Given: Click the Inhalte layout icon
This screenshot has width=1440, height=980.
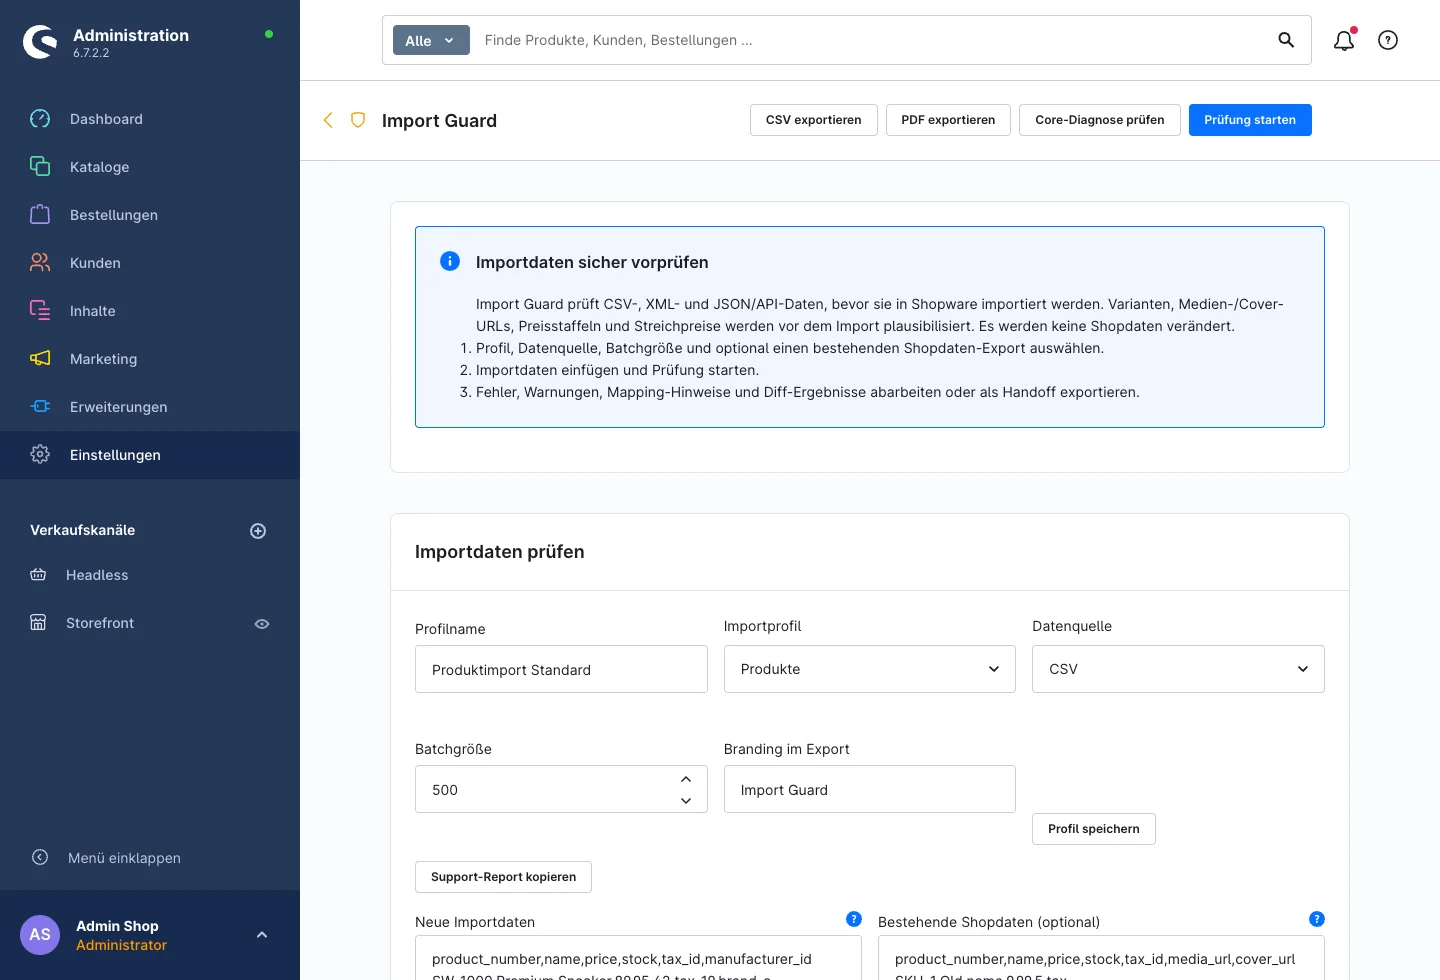Looking at the screenshot, I should point(40,310).
